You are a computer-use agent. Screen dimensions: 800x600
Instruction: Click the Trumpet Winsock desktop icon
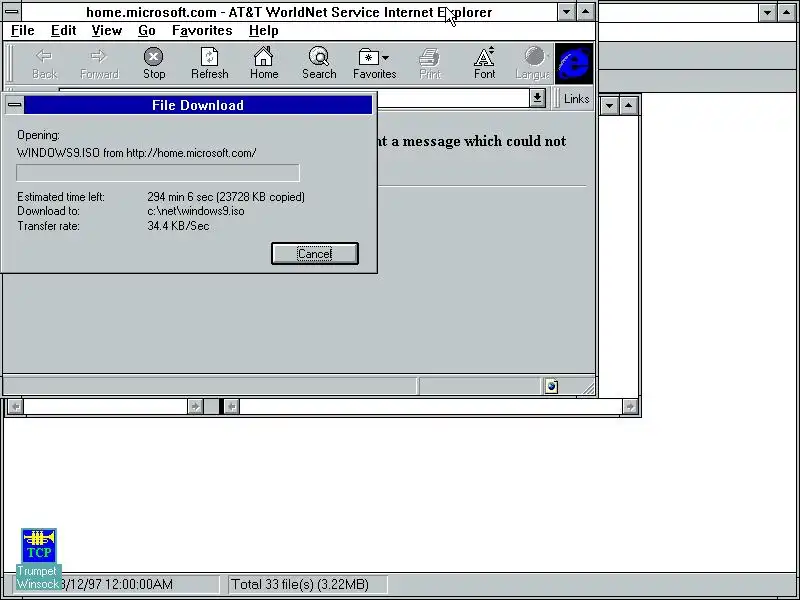point(38,559)
